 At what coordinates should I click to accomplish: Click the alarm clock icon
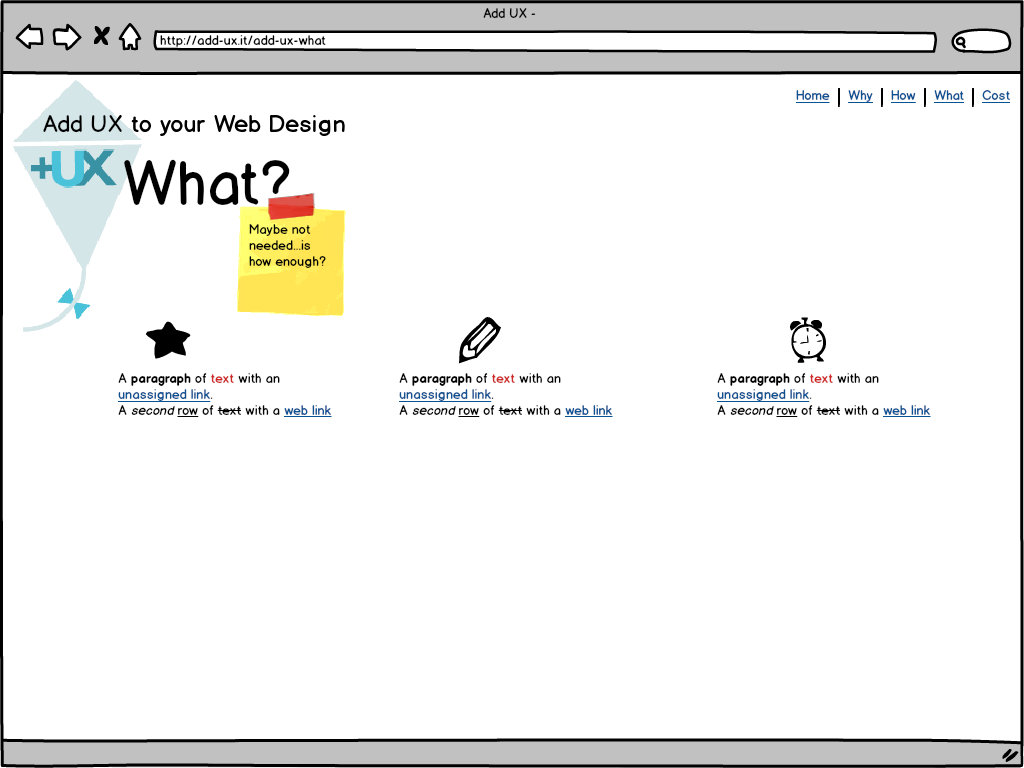tap(808, 340)
